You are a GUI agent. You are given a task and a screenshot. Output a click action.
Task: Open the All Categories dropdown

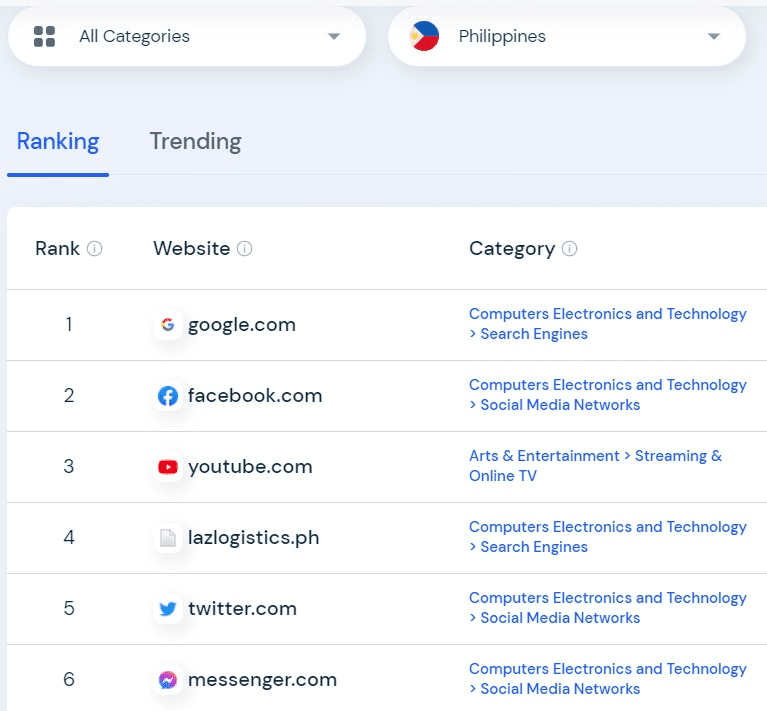pos(187,36)
